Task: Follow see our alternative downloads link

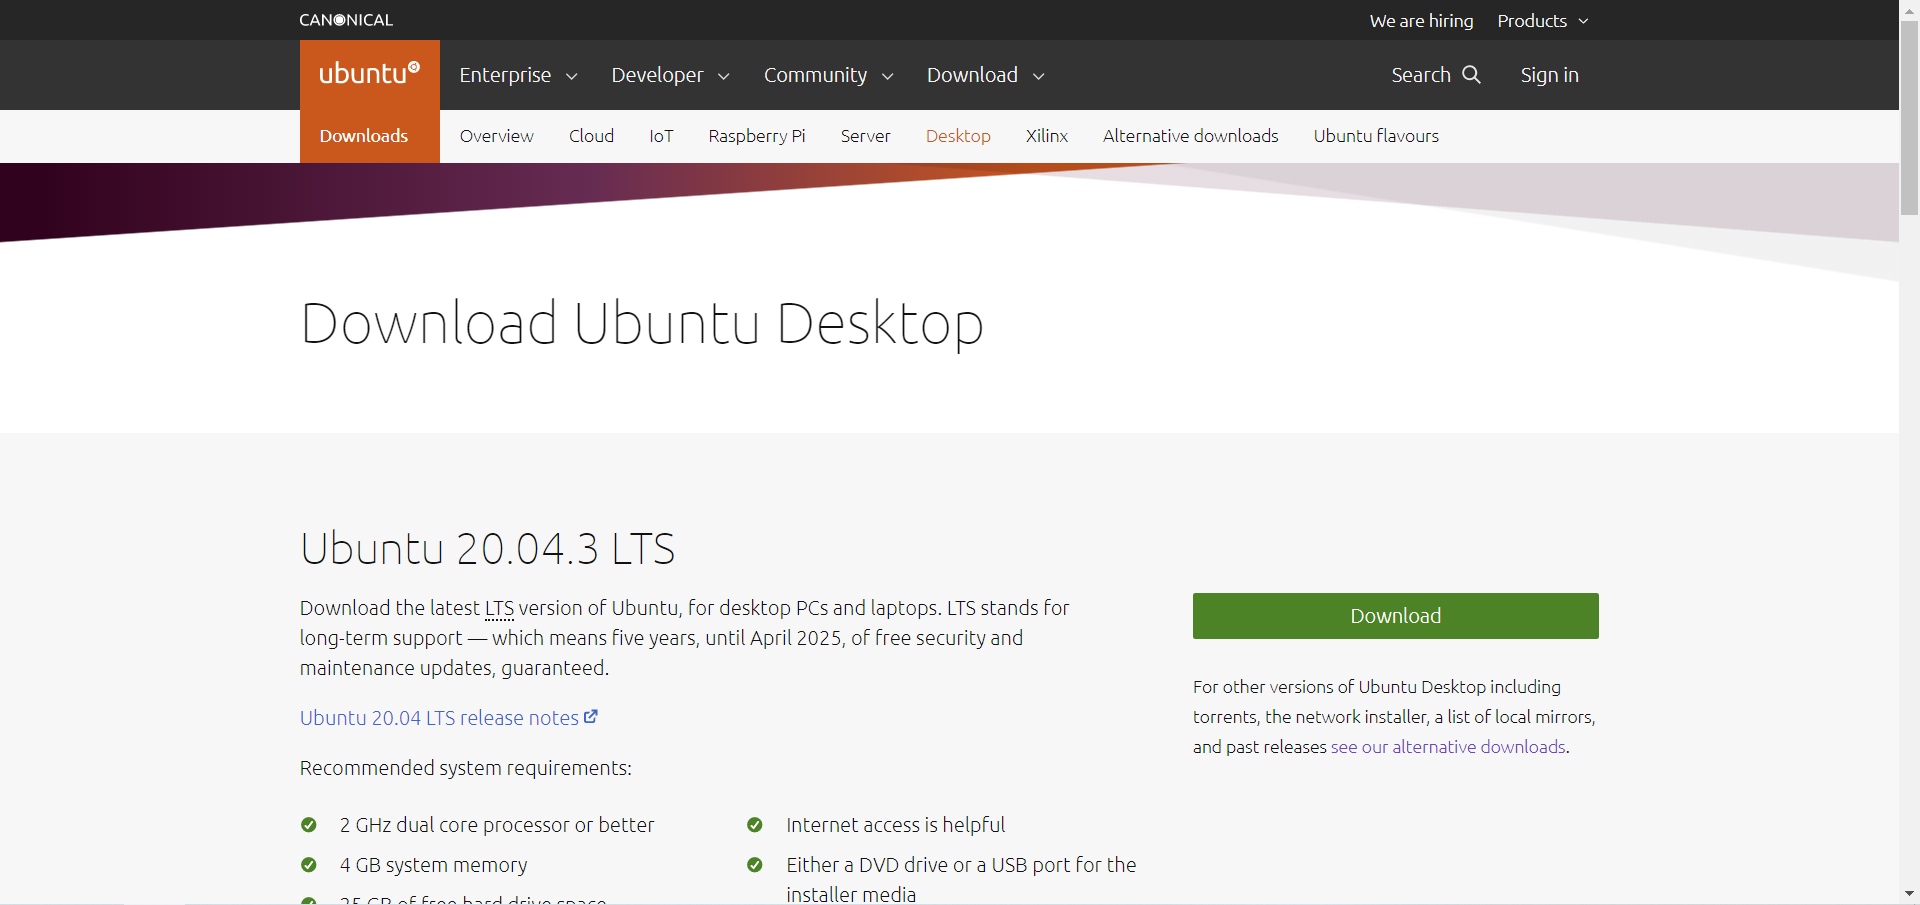Action: point(1448,747)
